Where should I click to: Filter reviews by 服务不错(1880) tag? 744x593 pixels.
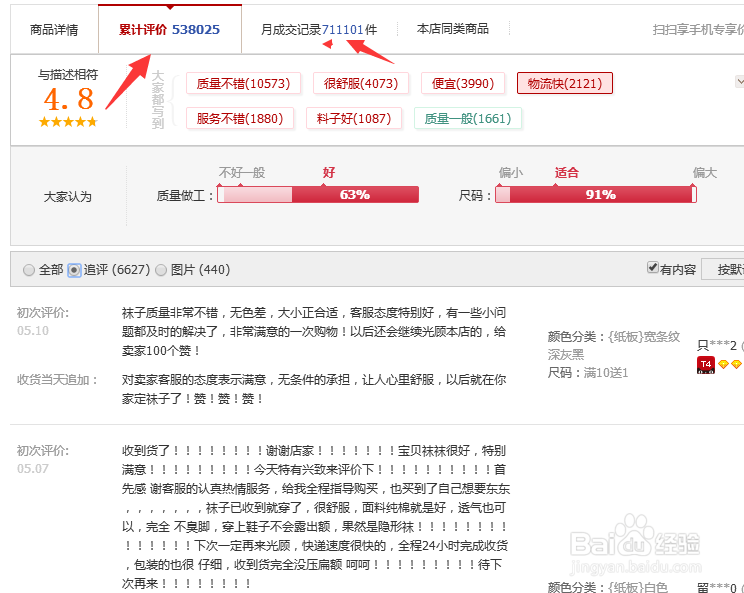click(240, 118)
